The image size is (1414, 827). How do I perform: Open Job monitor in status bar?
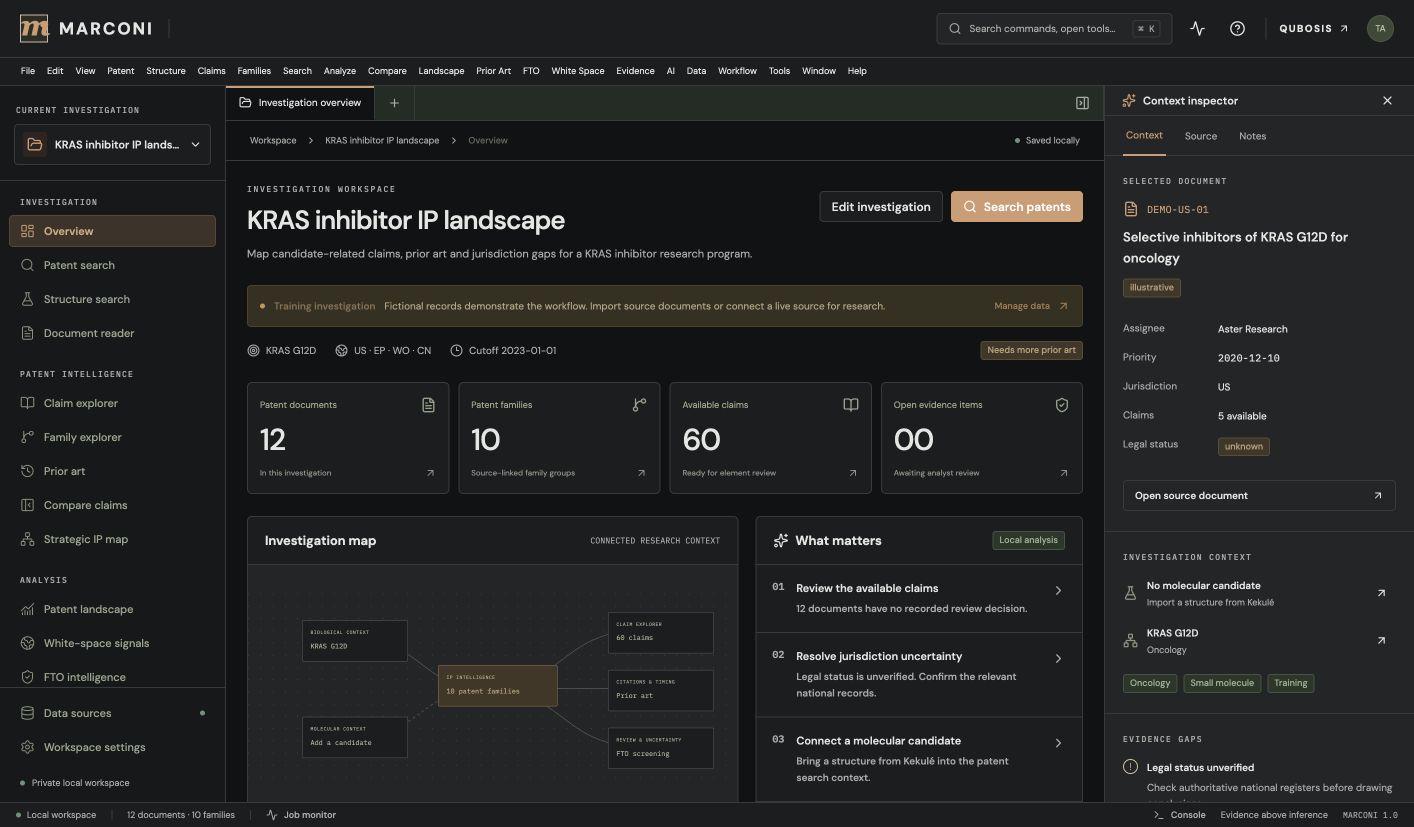click(301, 815)
